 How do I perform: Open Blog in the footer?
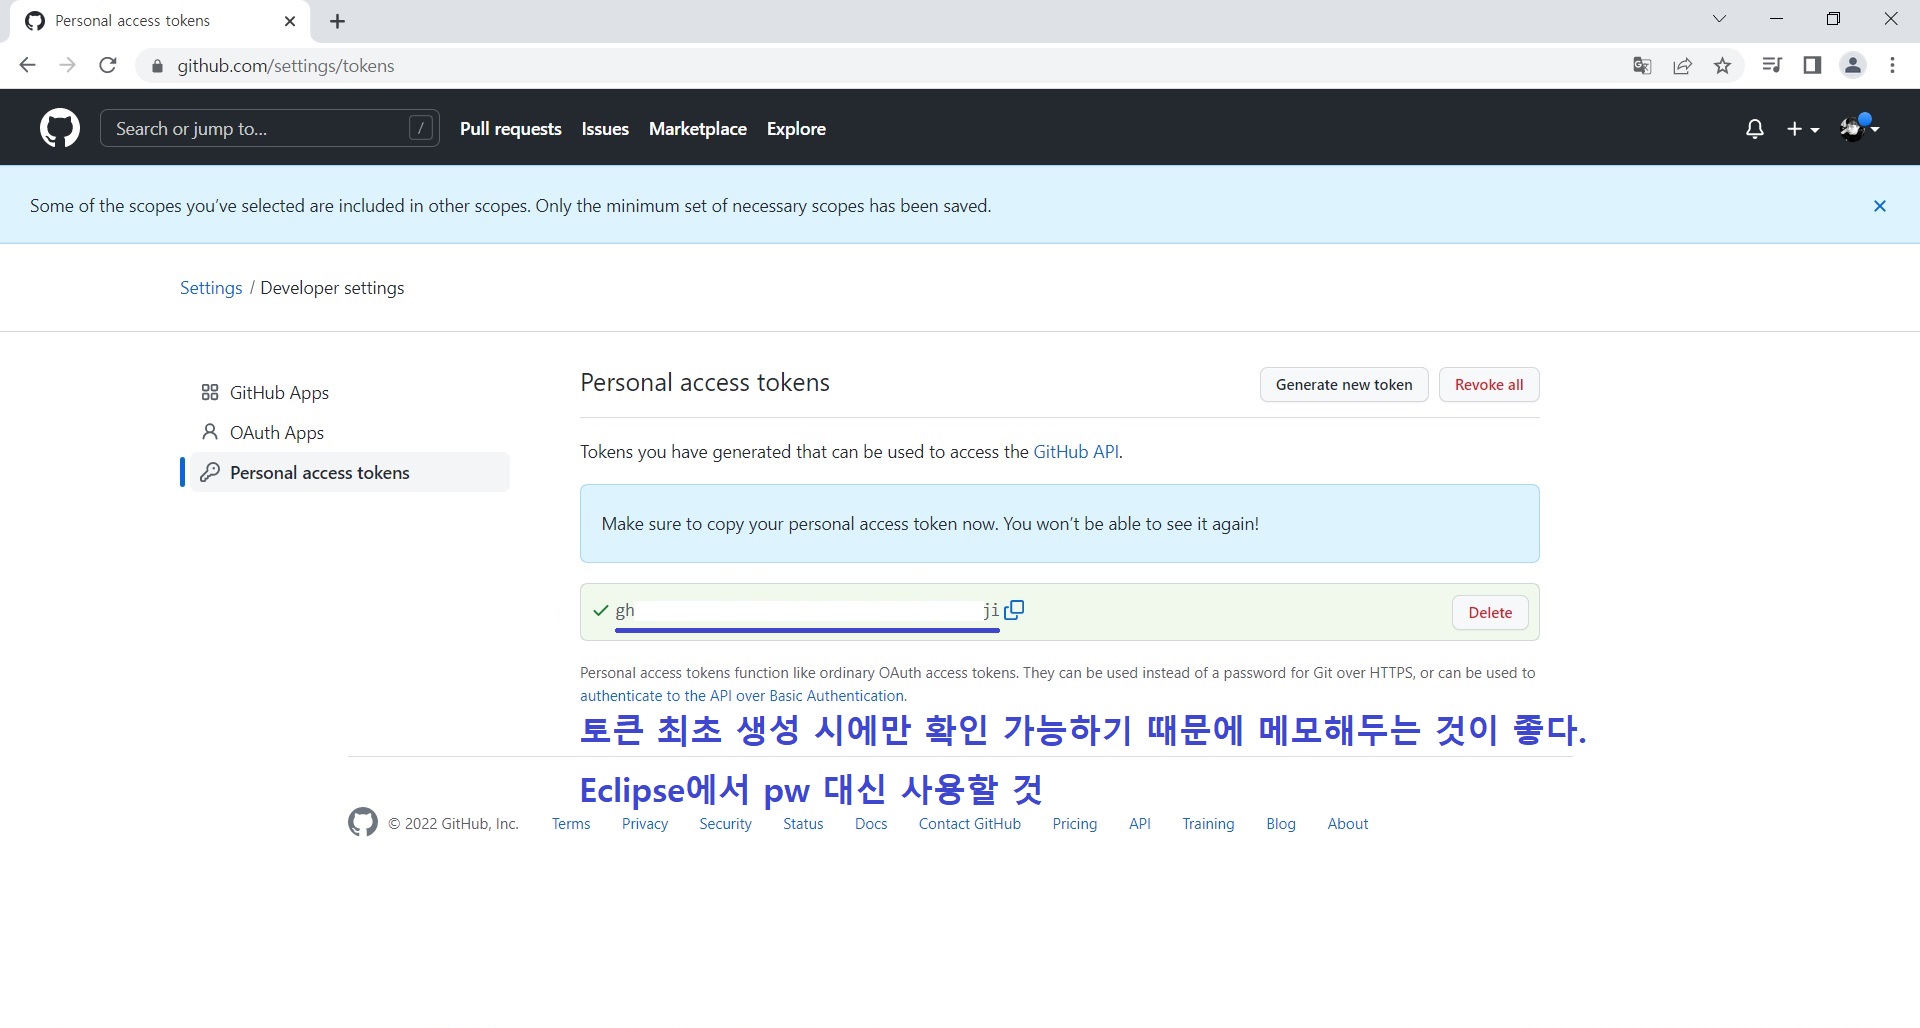pyautogui.click(x=1281, y=824)
